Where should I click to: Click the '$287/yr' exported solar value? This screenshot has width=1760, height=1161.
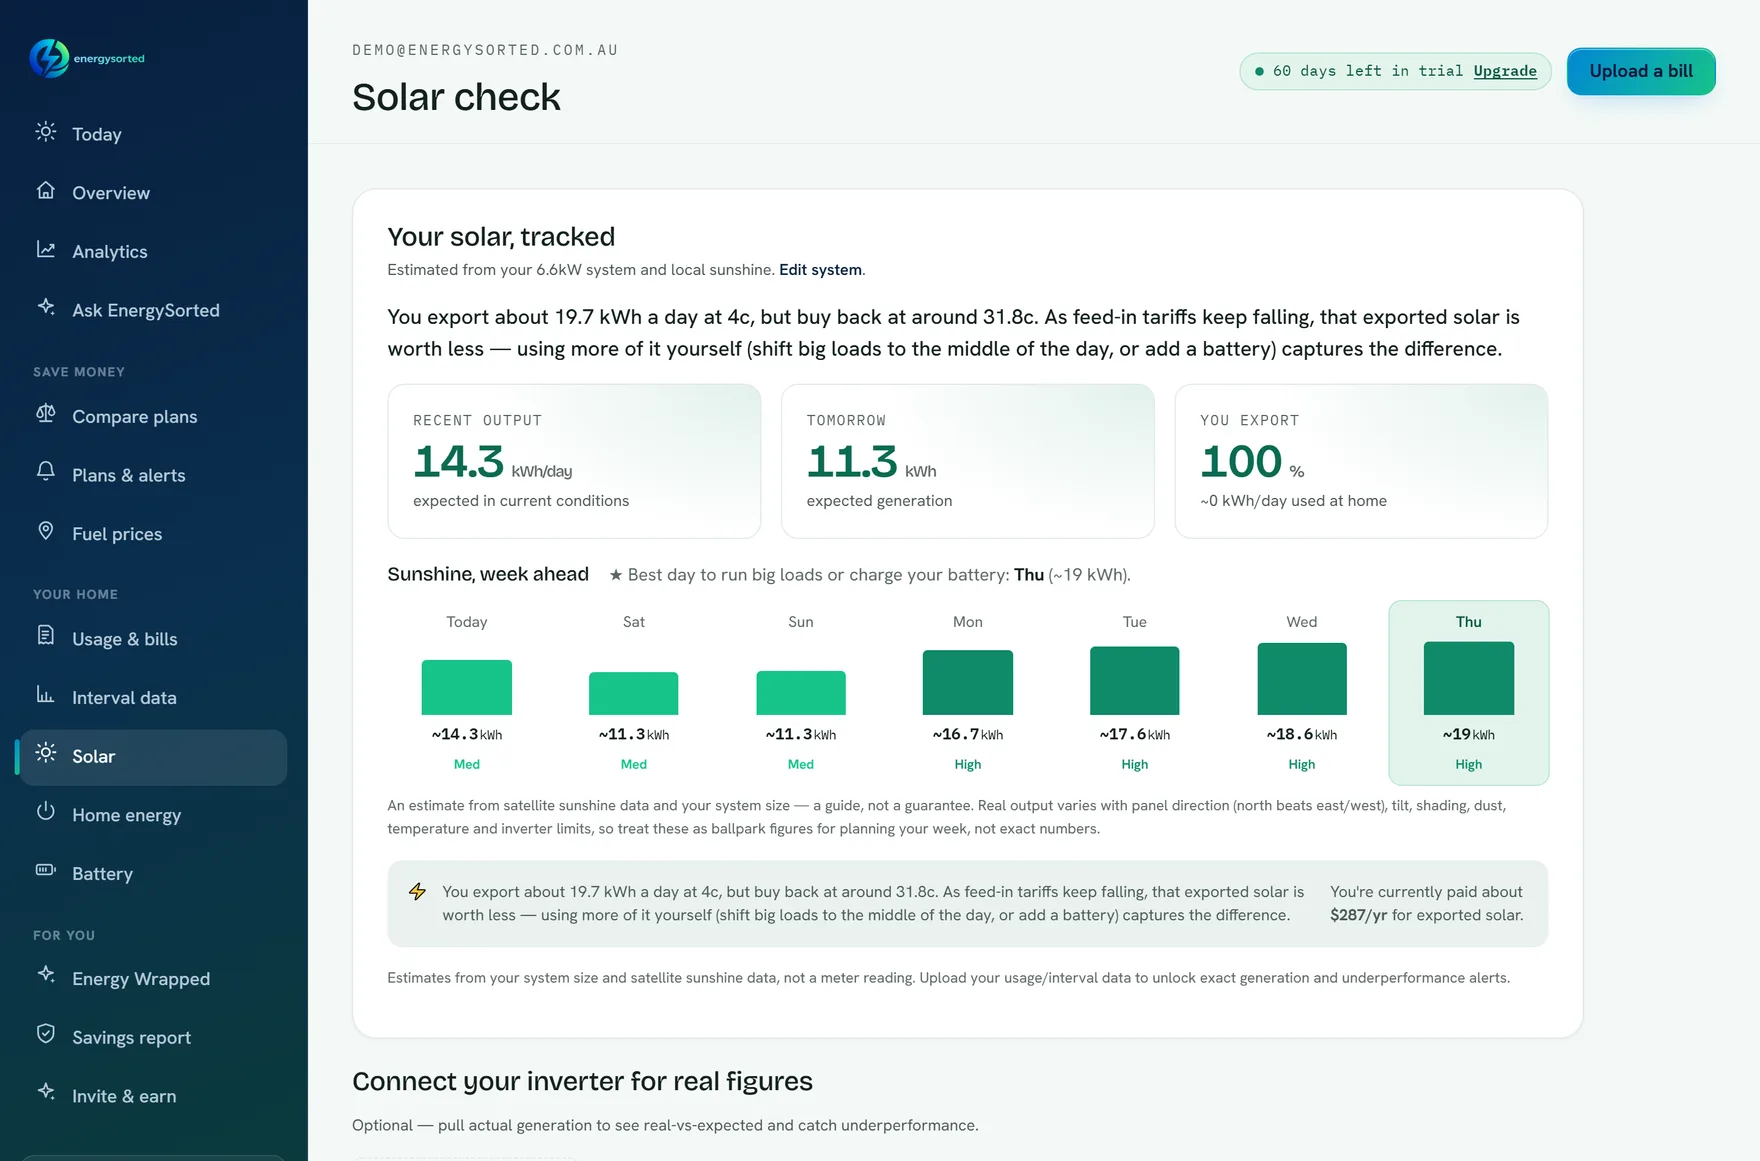[x=1358, y=915]
